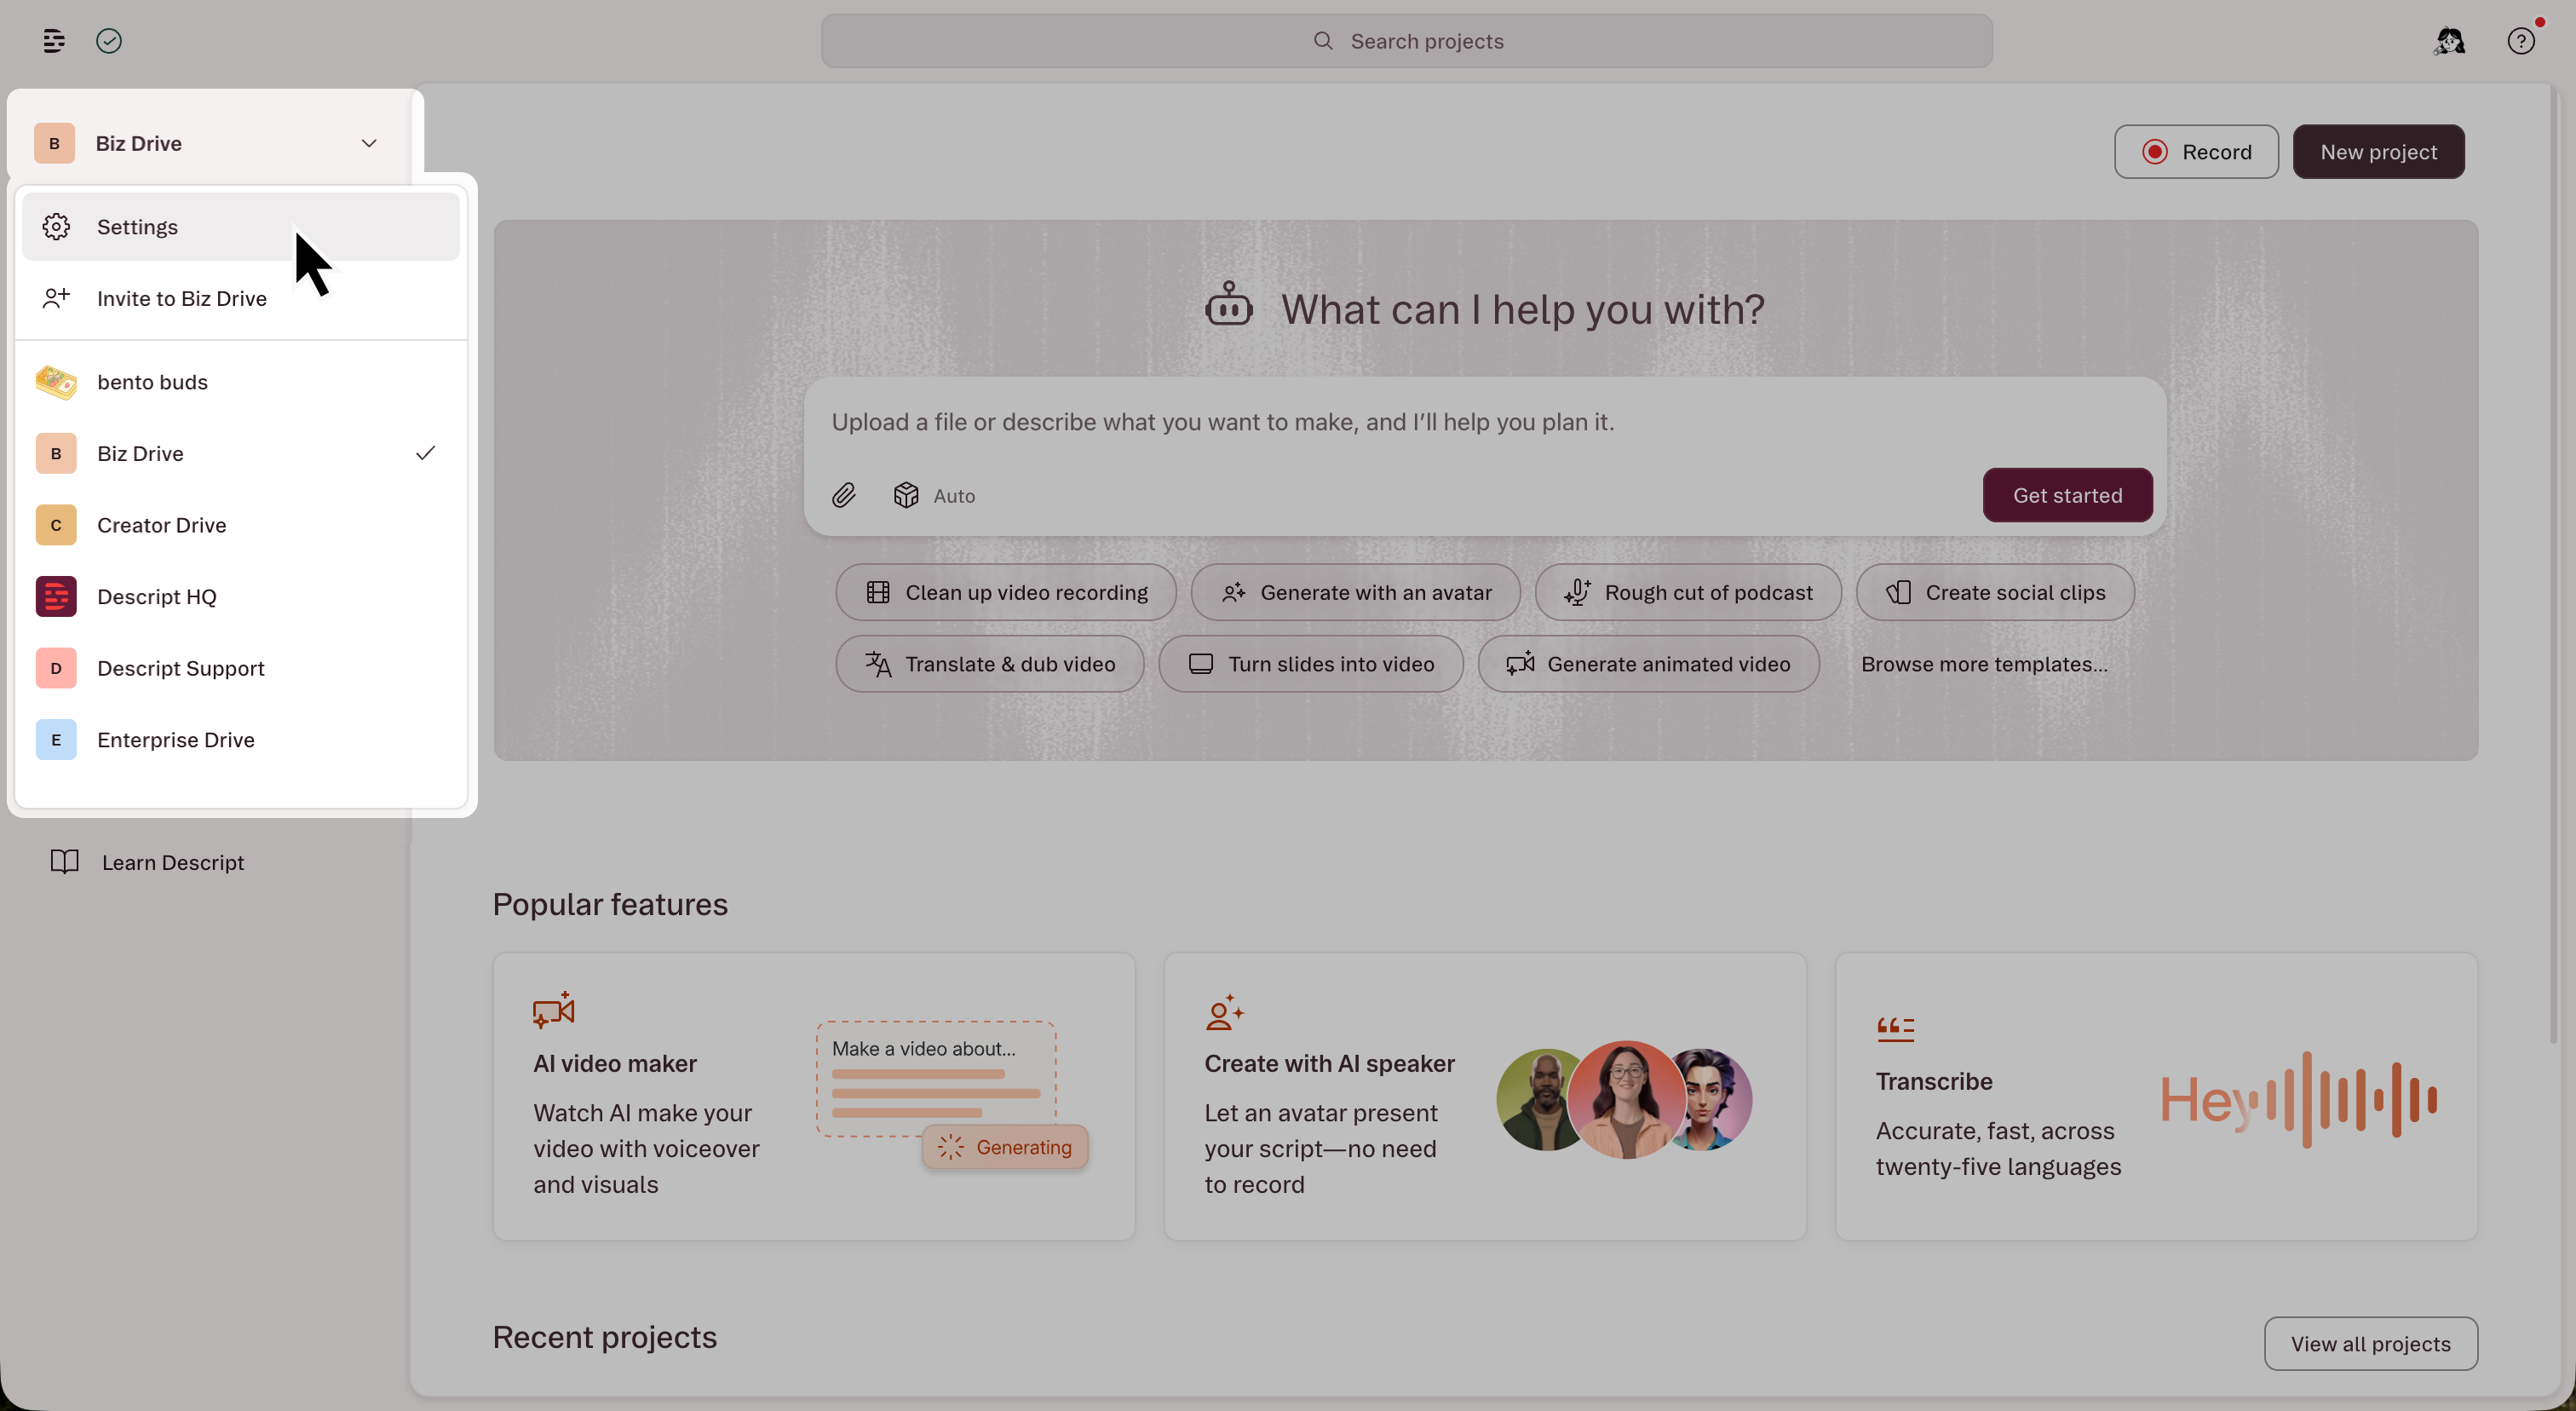This screenshot has height=1411, width=2576.
Task: Focus the Search projects field
Action: point(1406,41)
